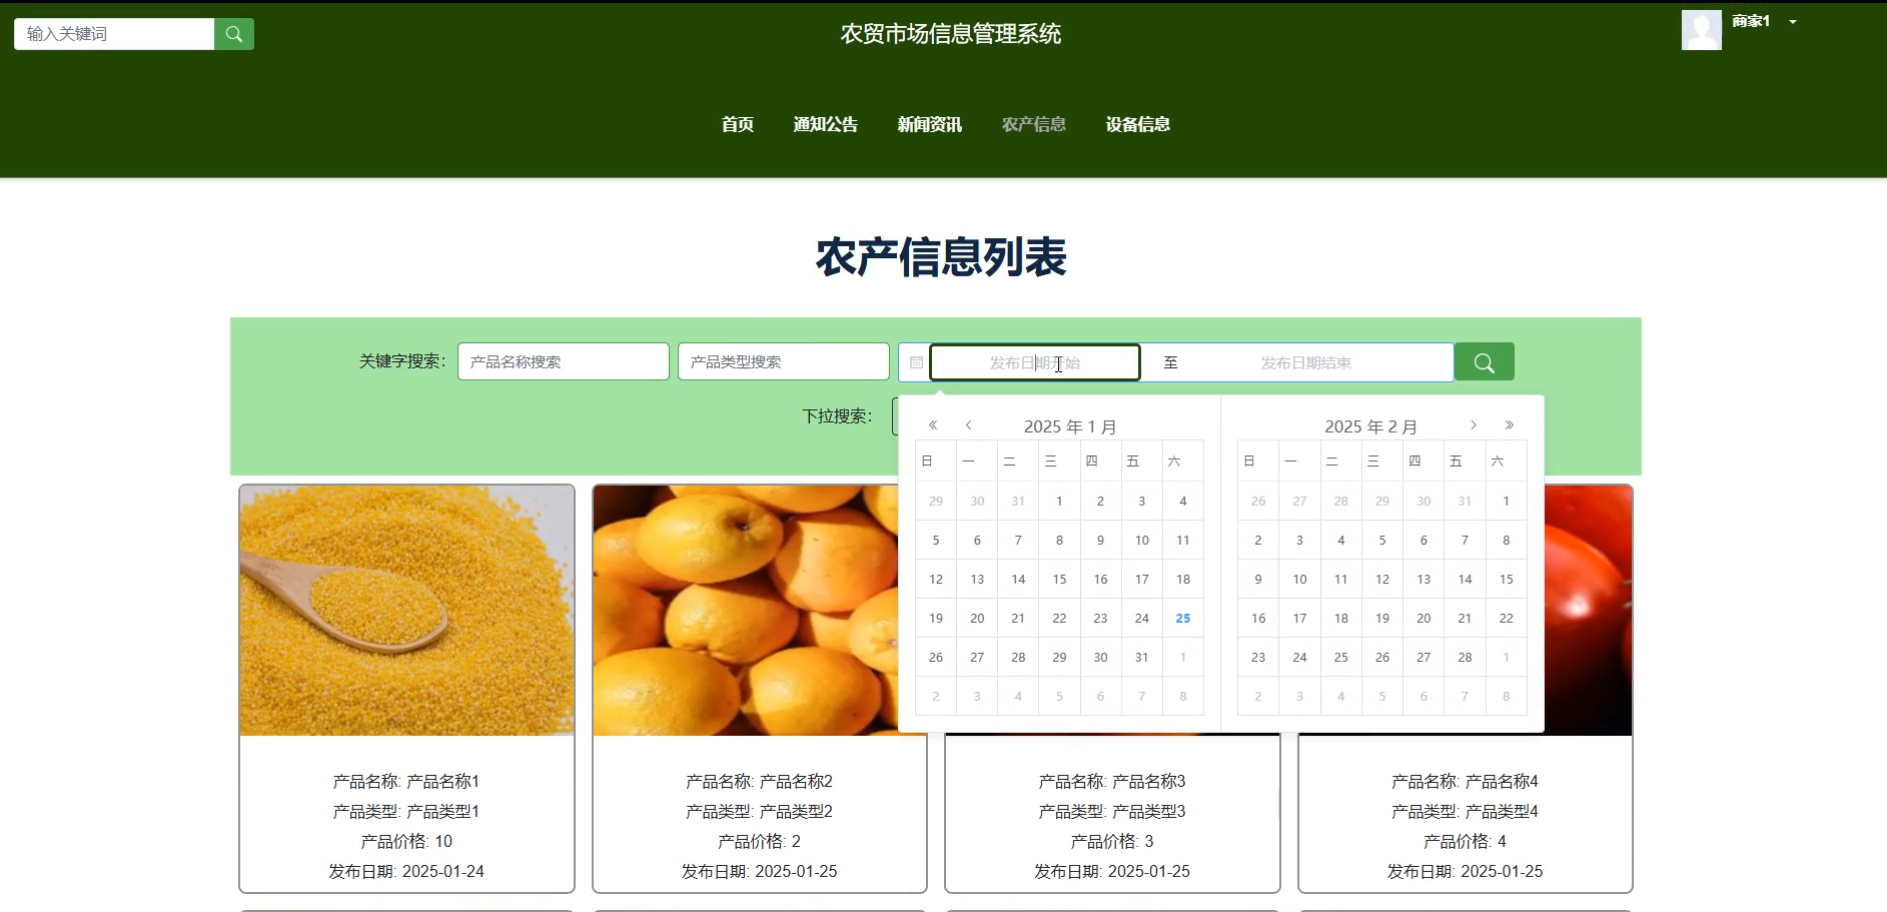
Task: Open the 产品名称2 oranges product image
Action: 745,610
